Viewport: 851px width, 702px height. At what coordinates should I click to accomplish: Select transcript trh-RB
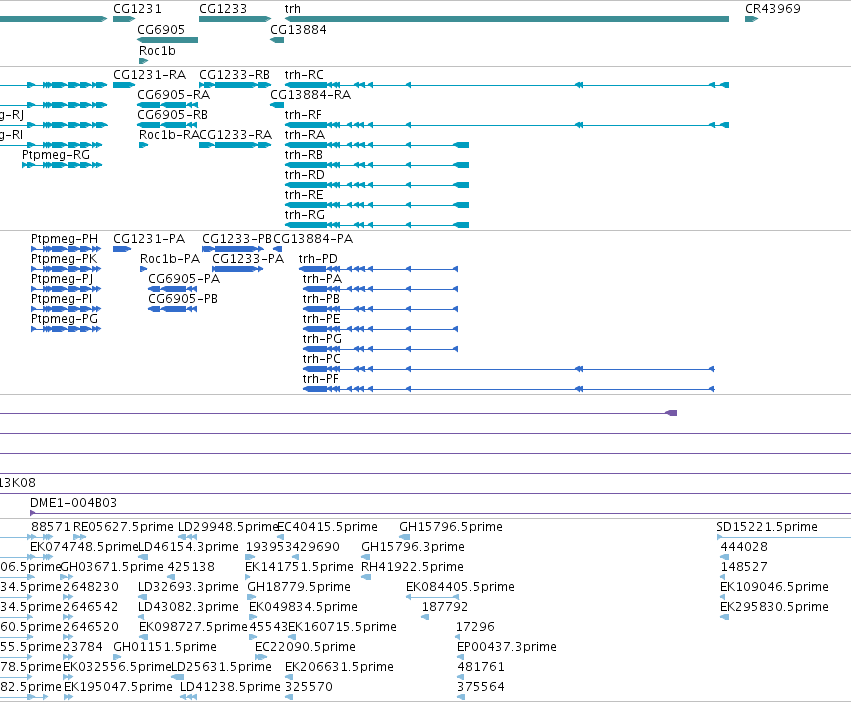coord(377,165)
